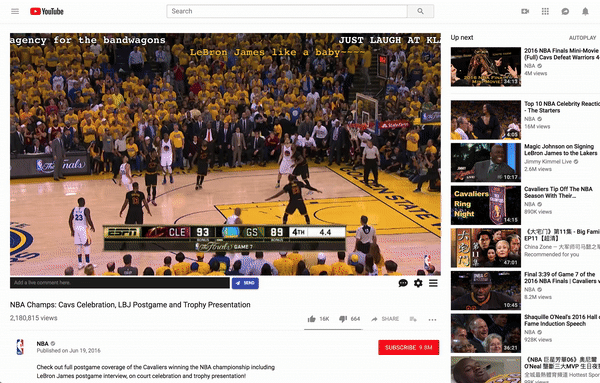This screenshot has width=600, height=383.
Task: Click the video title text
Action: (130, 305)
